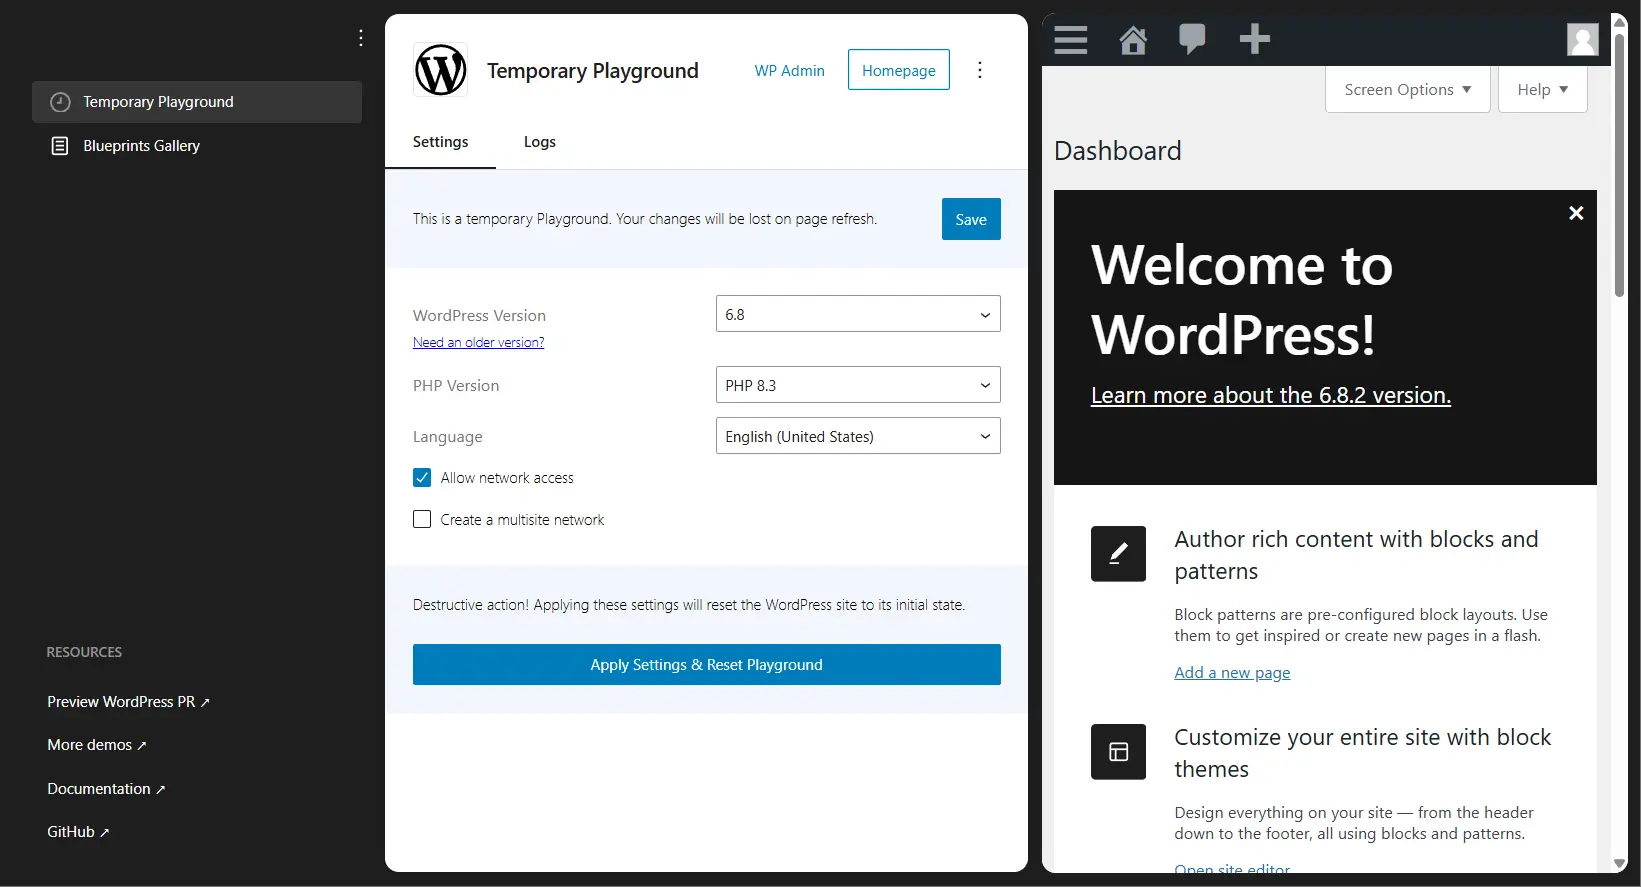Dismiss the Welcome to WordPress panel
Viewport: 1641px width, 887px height.
coord(1576,213)
